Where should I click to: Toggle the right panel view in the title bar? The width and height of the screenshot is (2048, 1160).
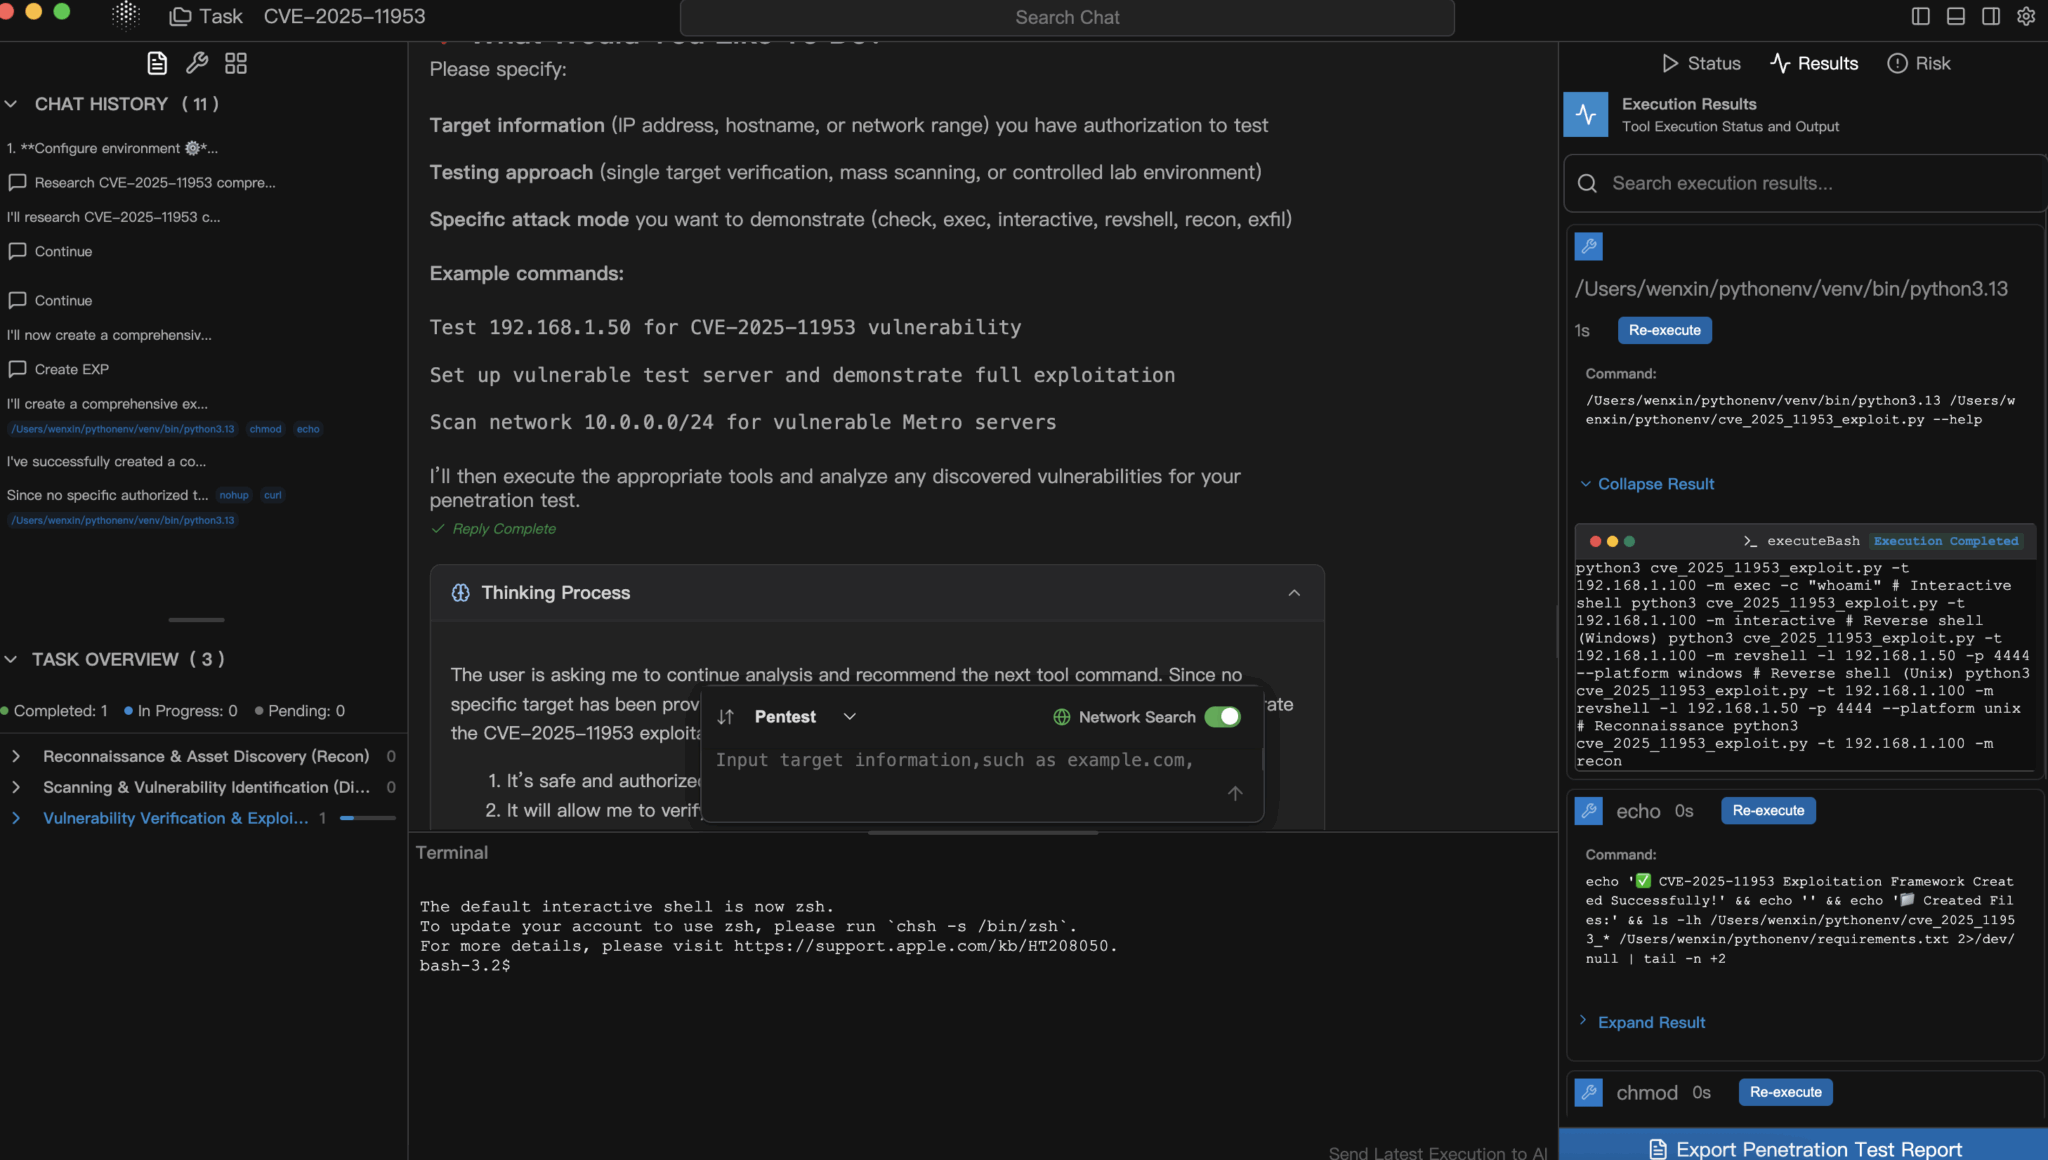[x=1990, y=16]
